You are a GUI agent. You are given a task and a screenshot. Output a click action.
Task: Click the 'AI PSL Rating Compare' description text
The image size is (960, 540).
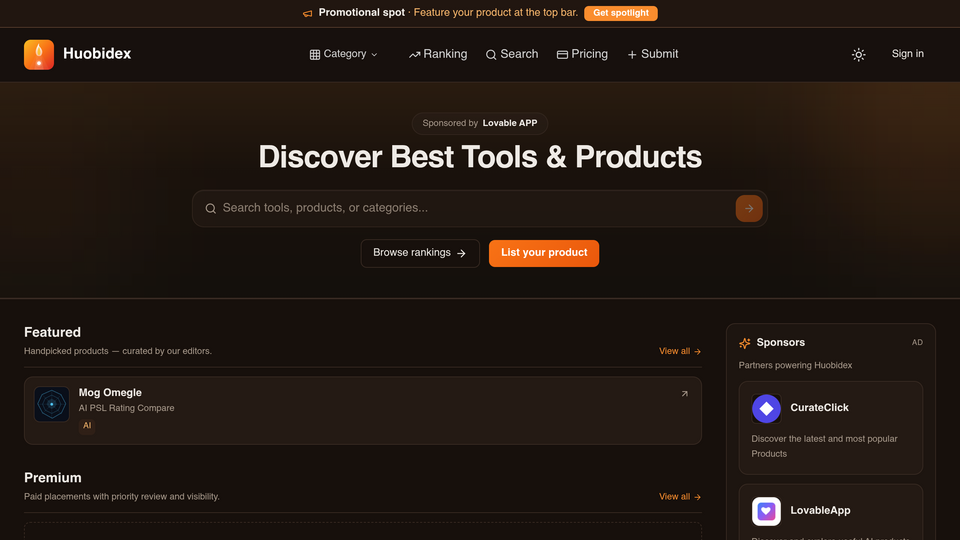pos(126,408)
